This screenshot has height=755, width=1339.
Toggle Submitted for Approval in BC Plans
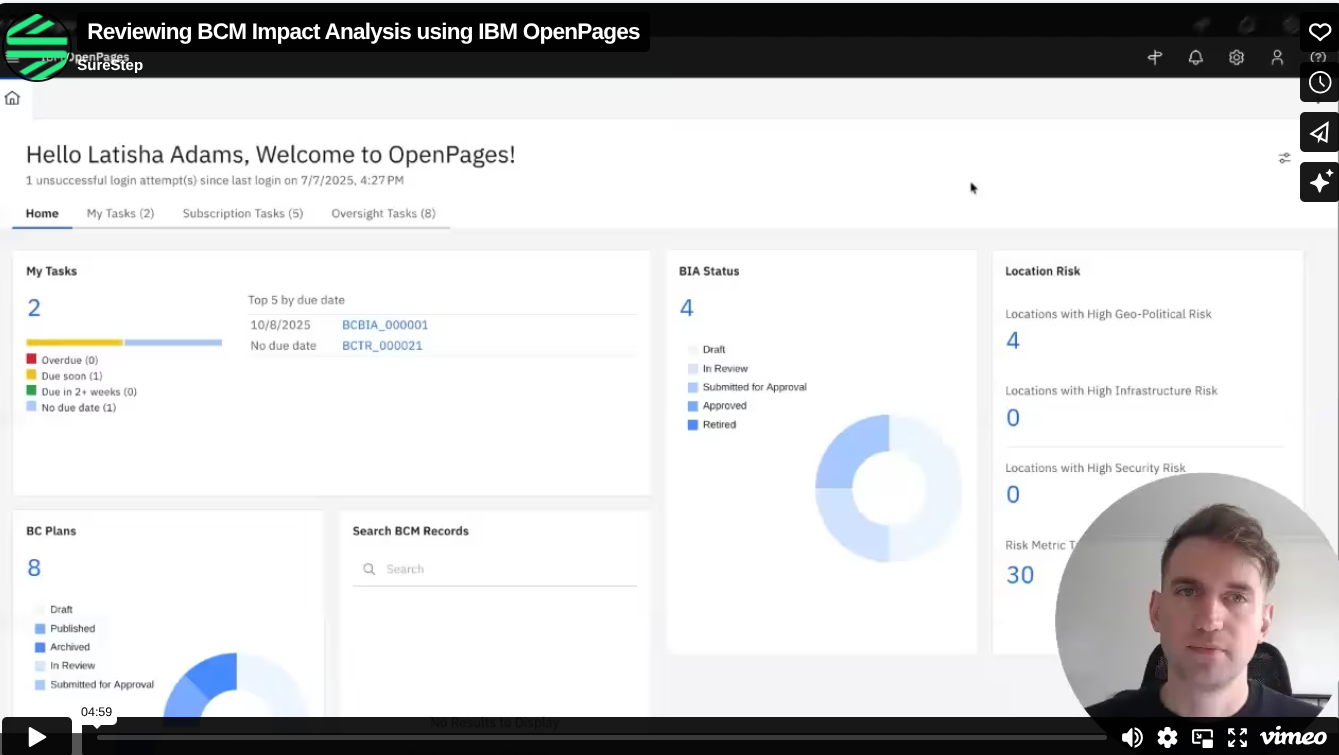click(94, 684)
